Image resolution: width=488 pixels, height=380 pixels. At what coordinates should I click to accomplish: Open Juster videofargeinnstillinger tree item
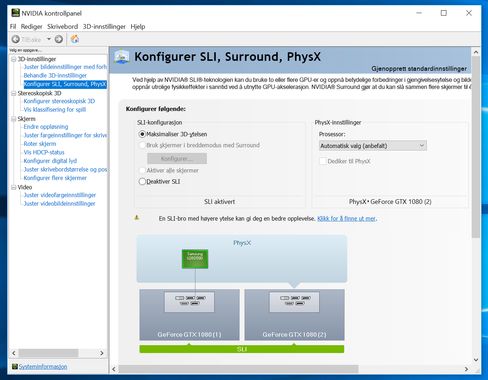click(x=60, y=195)
